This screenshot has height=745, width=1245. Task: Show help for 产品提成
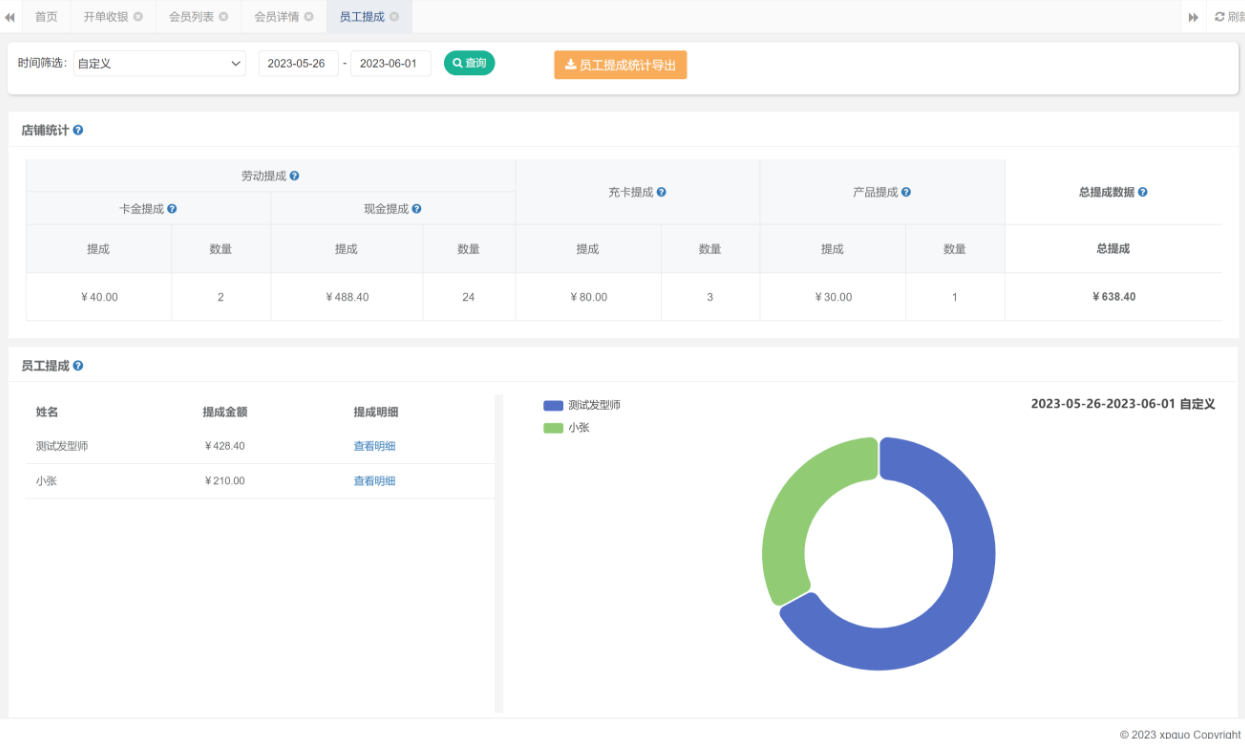tap(906, 192)
